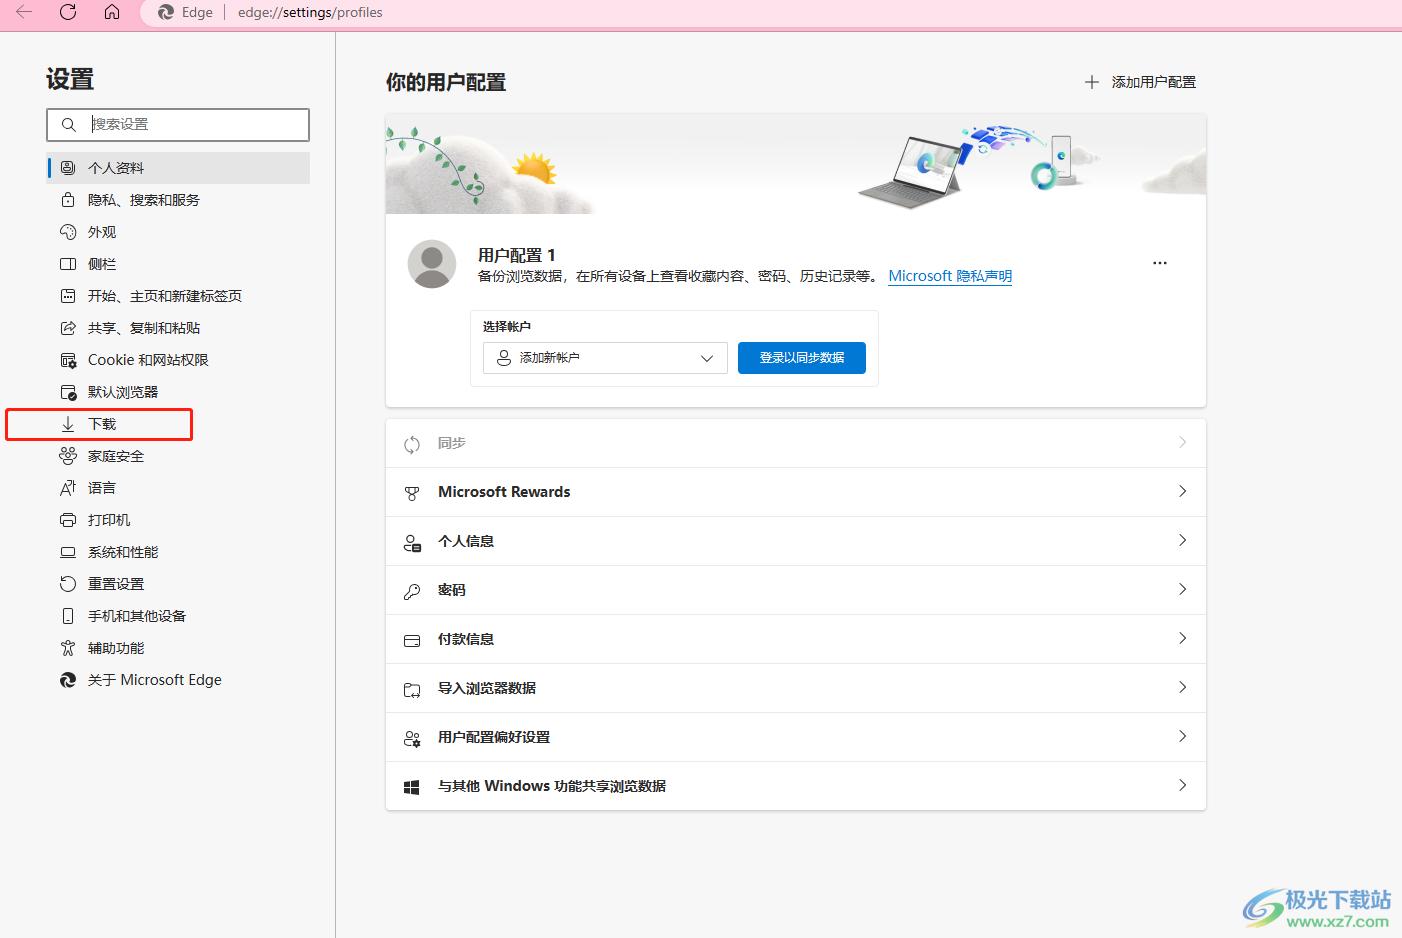Expand the 密码 row chevron
The image size is (1402, 938).
click(x=1182, y=589)
